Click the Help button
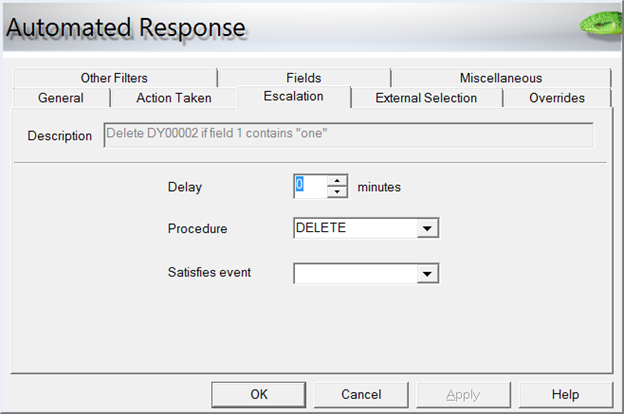This screenshot has width=624, height=414. 565,394
